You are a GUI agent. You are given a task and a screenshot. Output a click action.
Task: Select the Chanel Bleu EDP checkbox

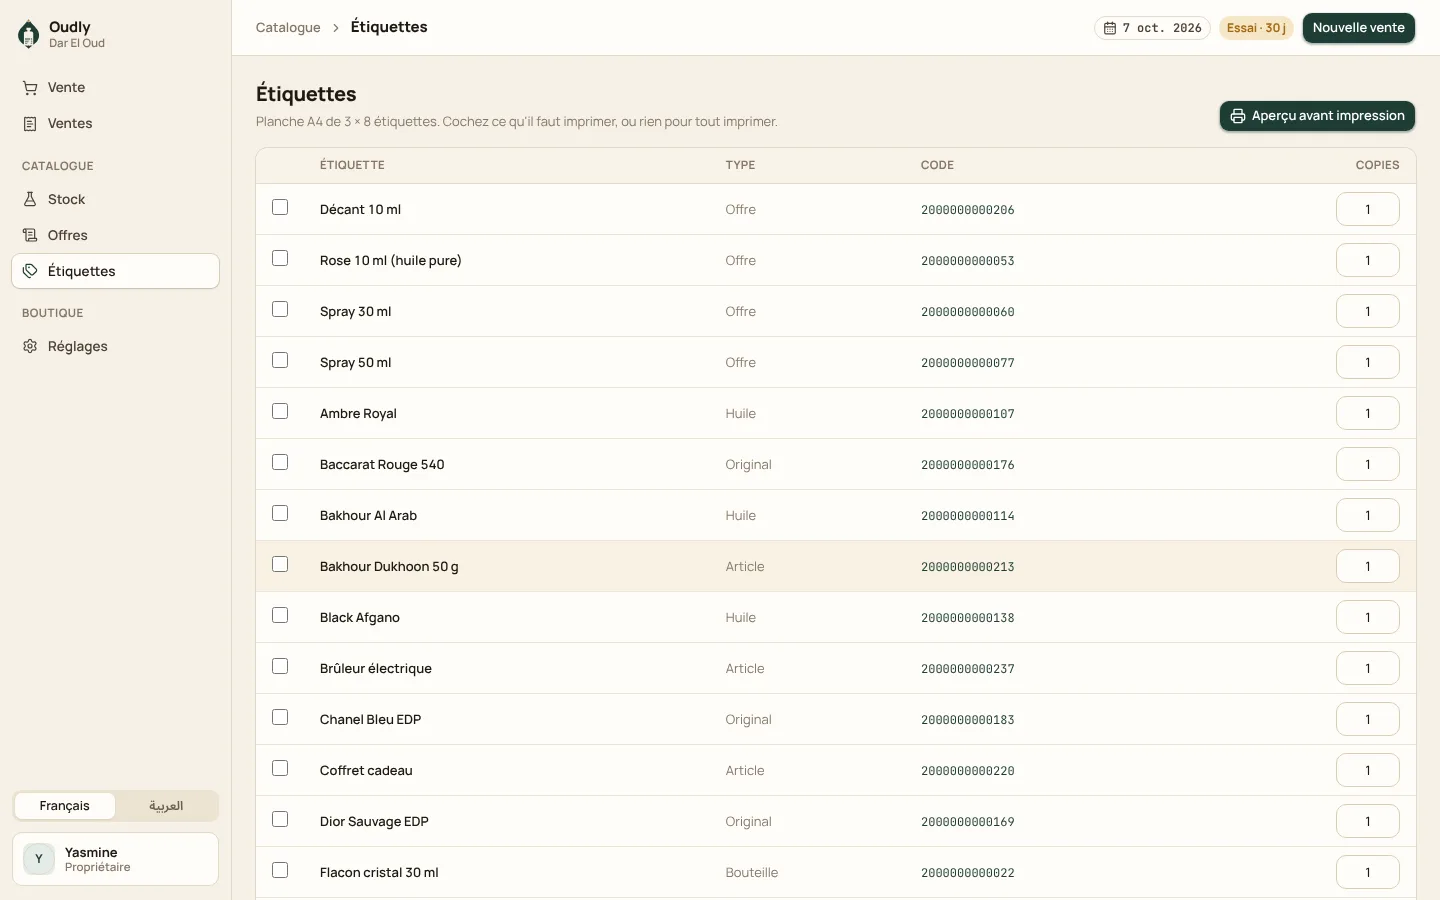(x=280, y=717)
